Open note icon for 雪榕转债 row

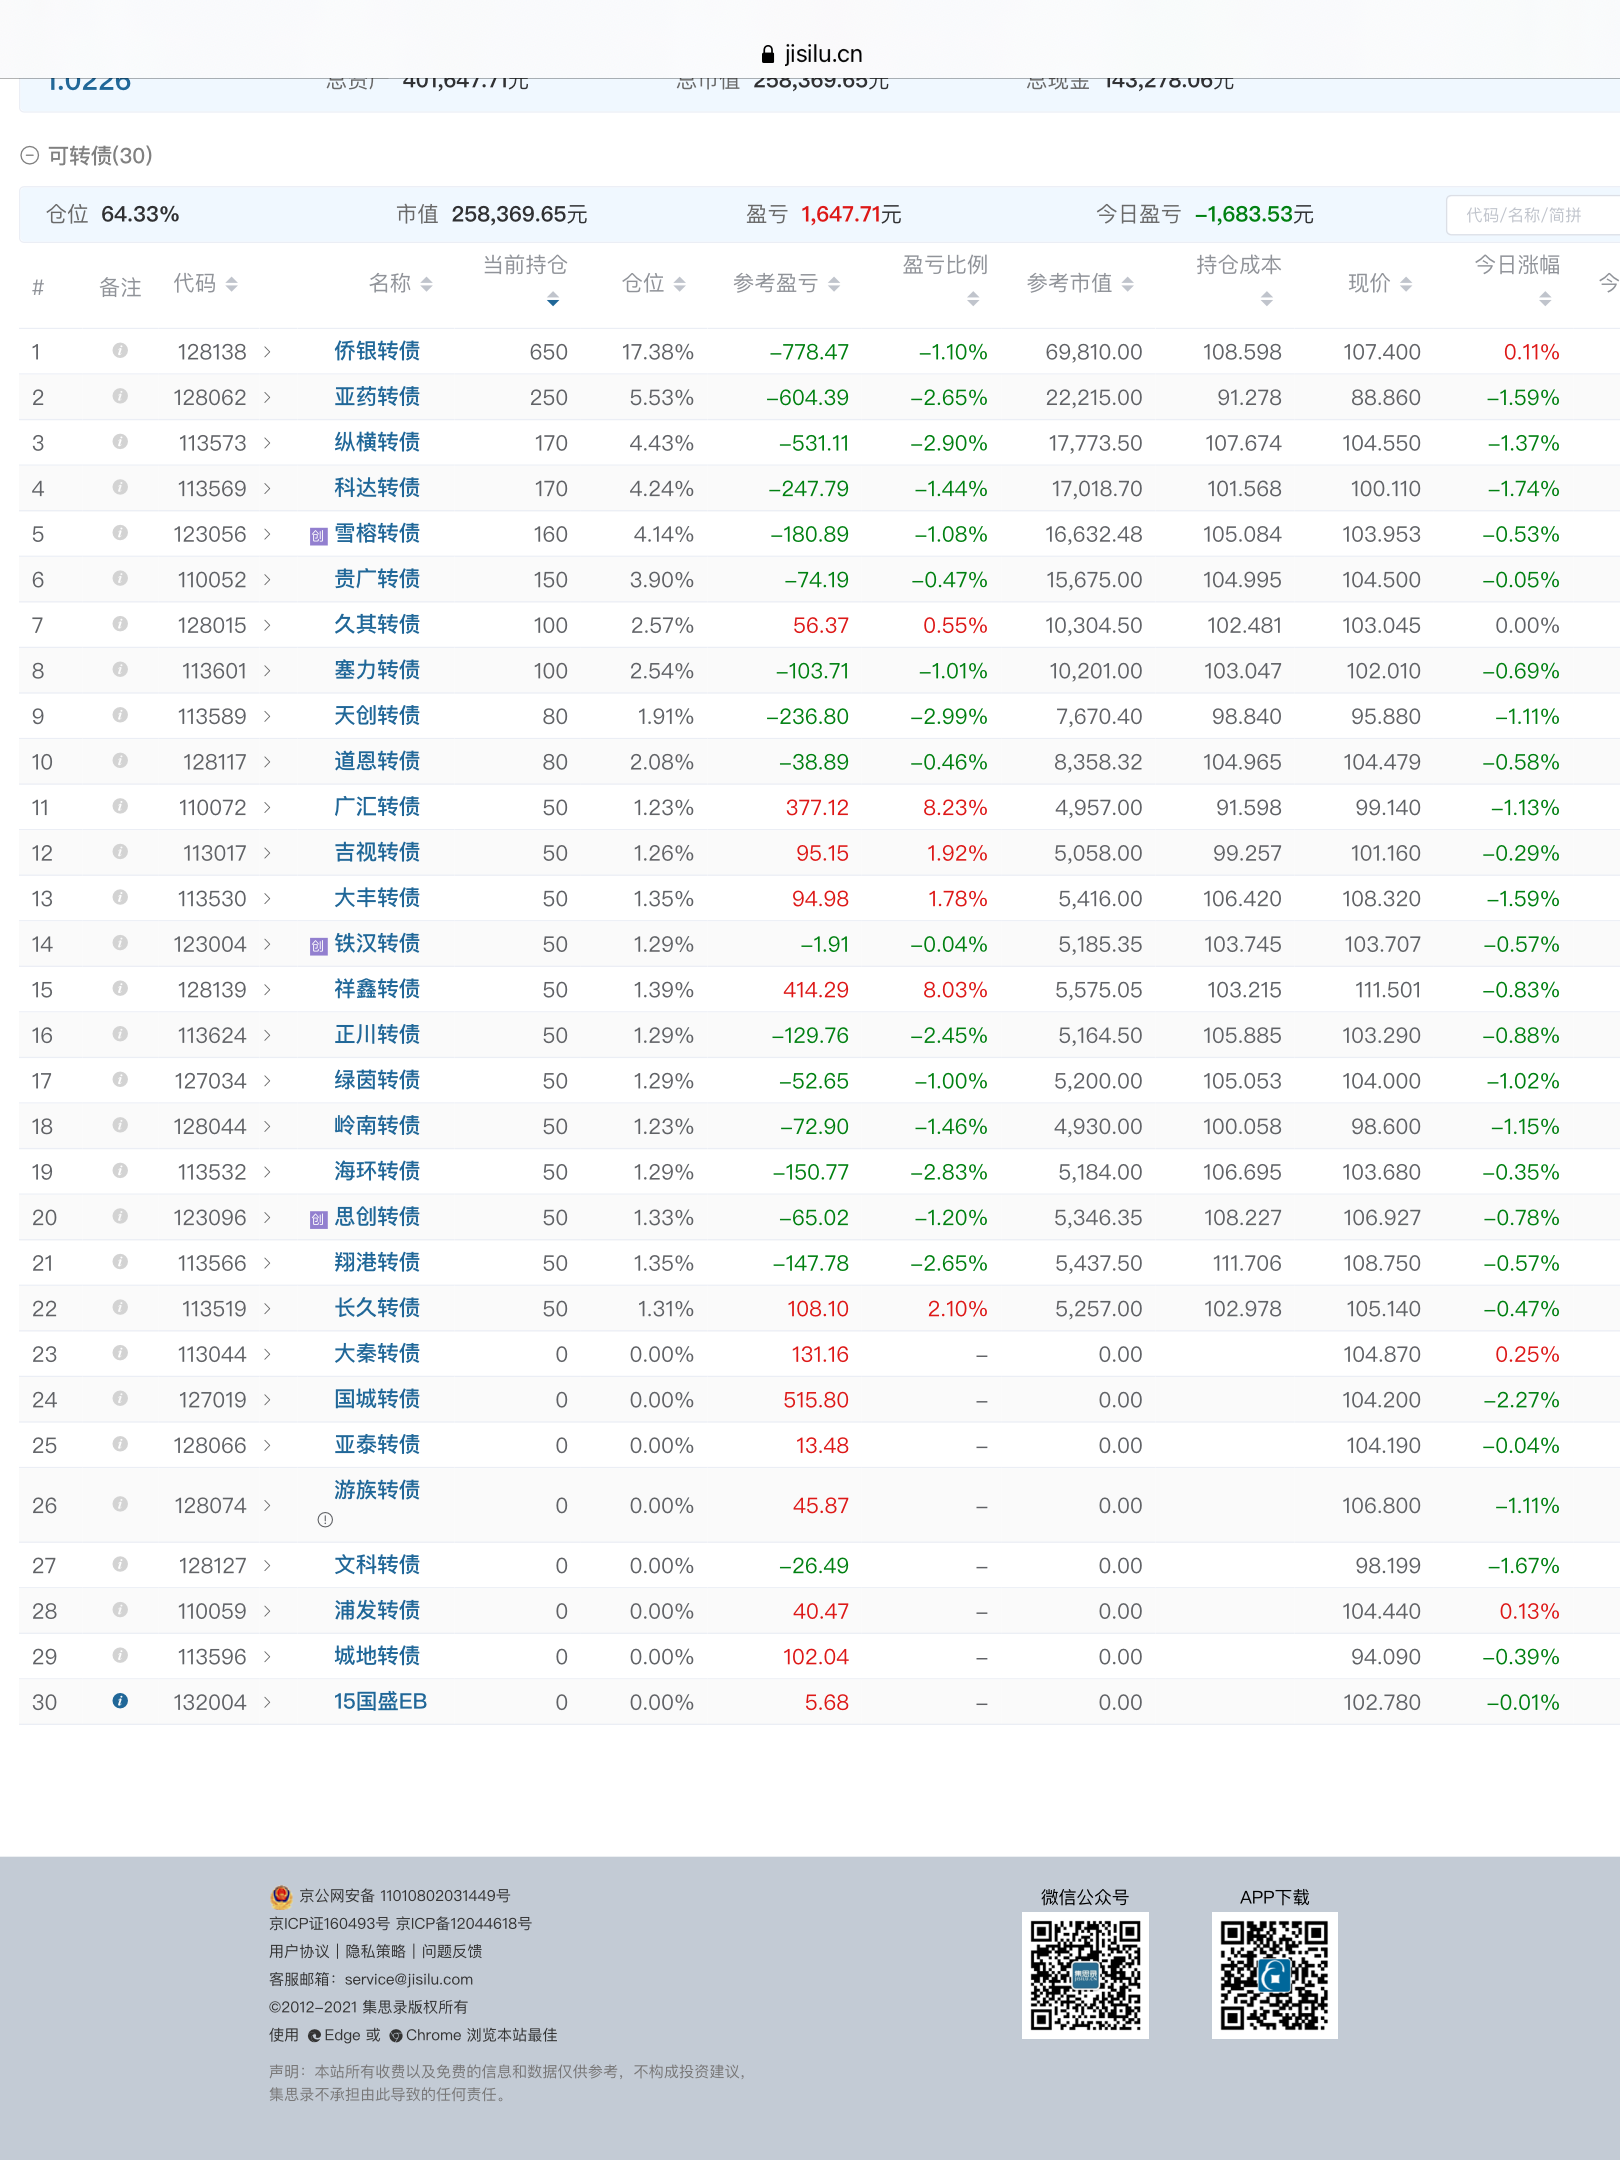point(120,533)
